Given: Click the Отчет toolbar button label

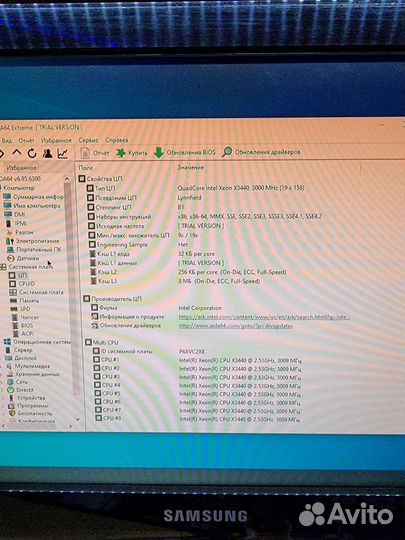Looking at the screenshot, I should [x=101, y=153].
